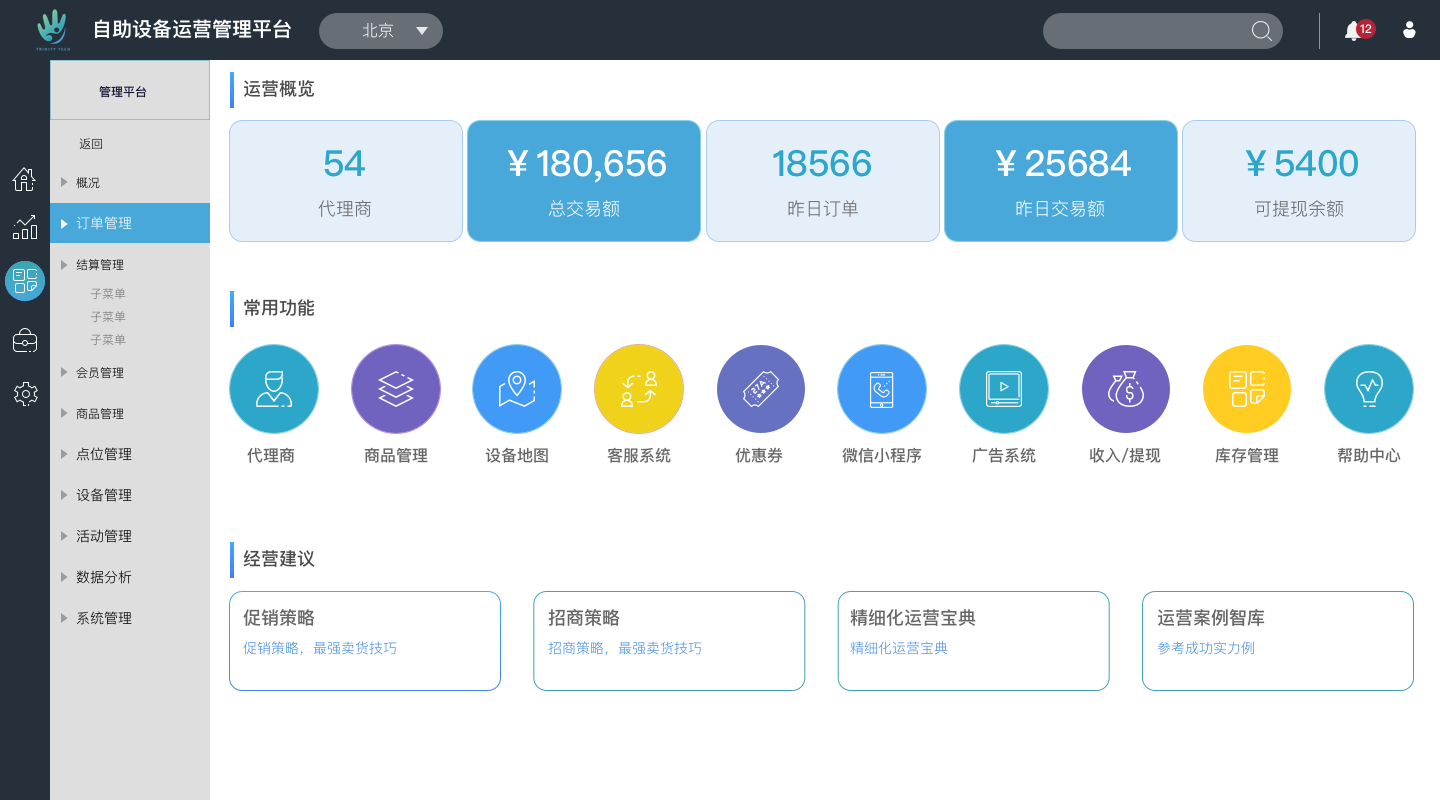
Task: Open the 代理商 agent icon
Action: pyautogui.click(x=273, y=389)
